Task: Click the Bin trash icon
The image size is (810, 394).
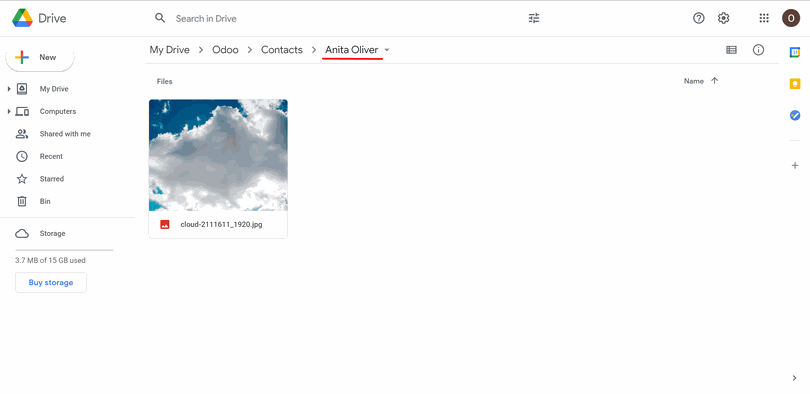Action: click(22, 201)
